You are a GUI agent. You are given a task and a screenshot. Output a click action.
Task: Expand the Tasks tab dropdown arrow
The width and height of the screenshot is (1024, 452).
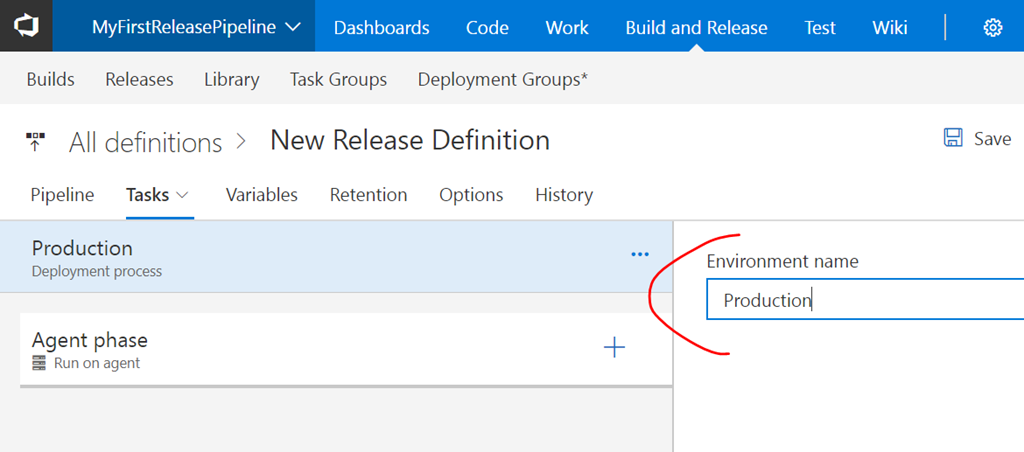coord(183,195)
